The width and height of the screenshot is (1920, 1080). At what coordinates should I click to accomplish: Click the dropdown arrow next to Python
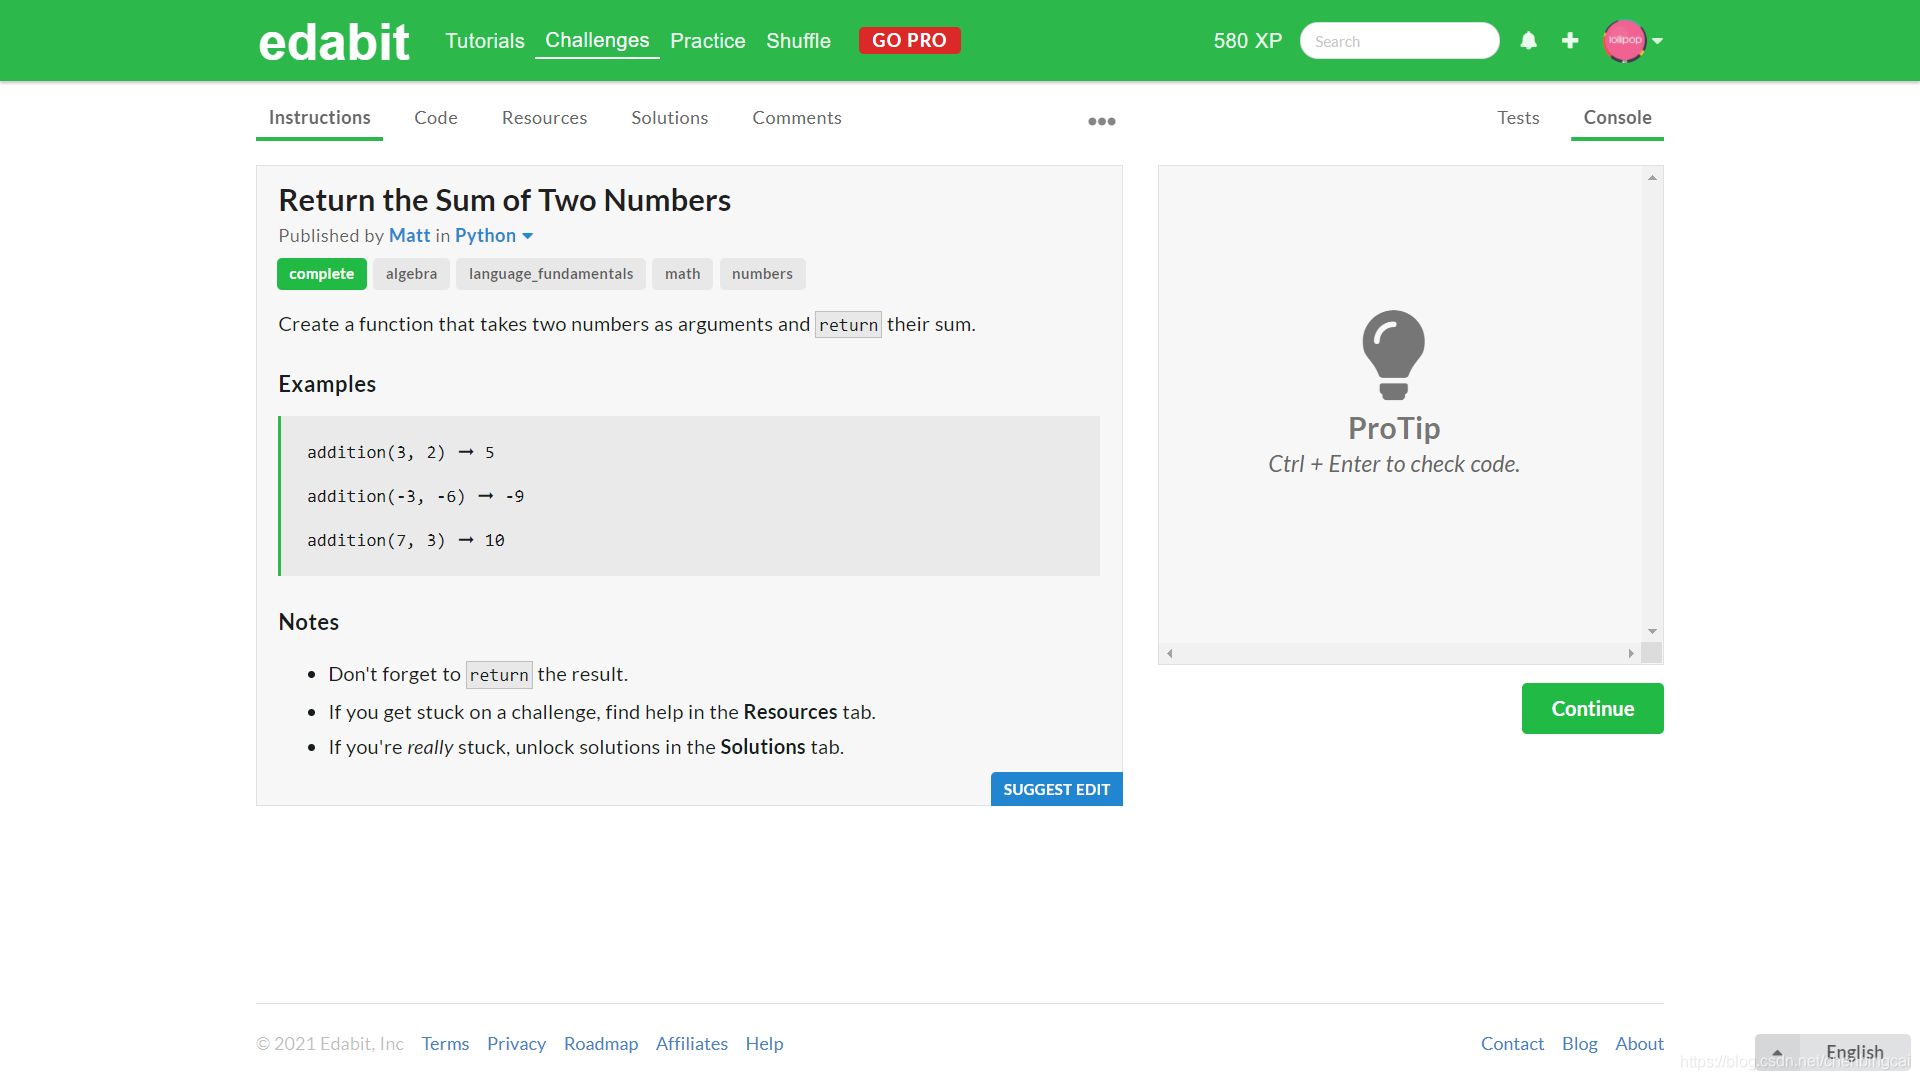point(527,235)
